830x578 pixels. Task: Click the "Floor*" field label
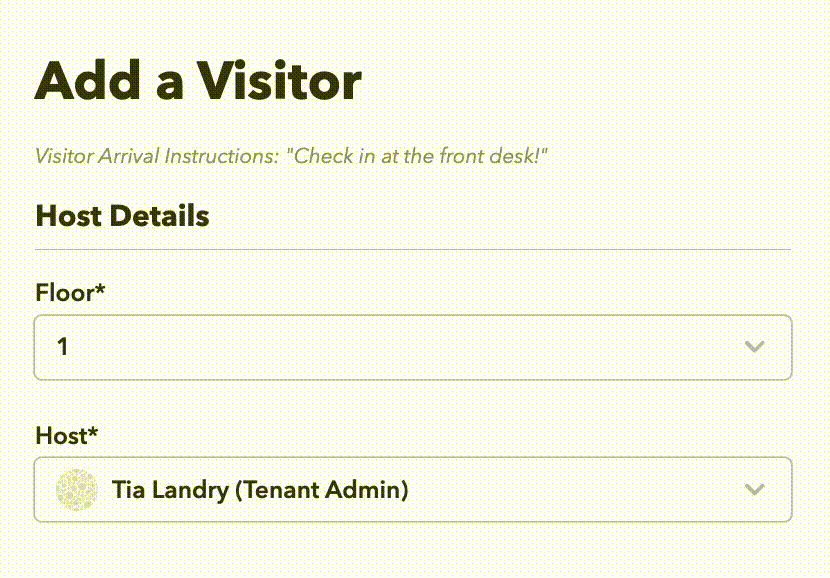point(70,293)
